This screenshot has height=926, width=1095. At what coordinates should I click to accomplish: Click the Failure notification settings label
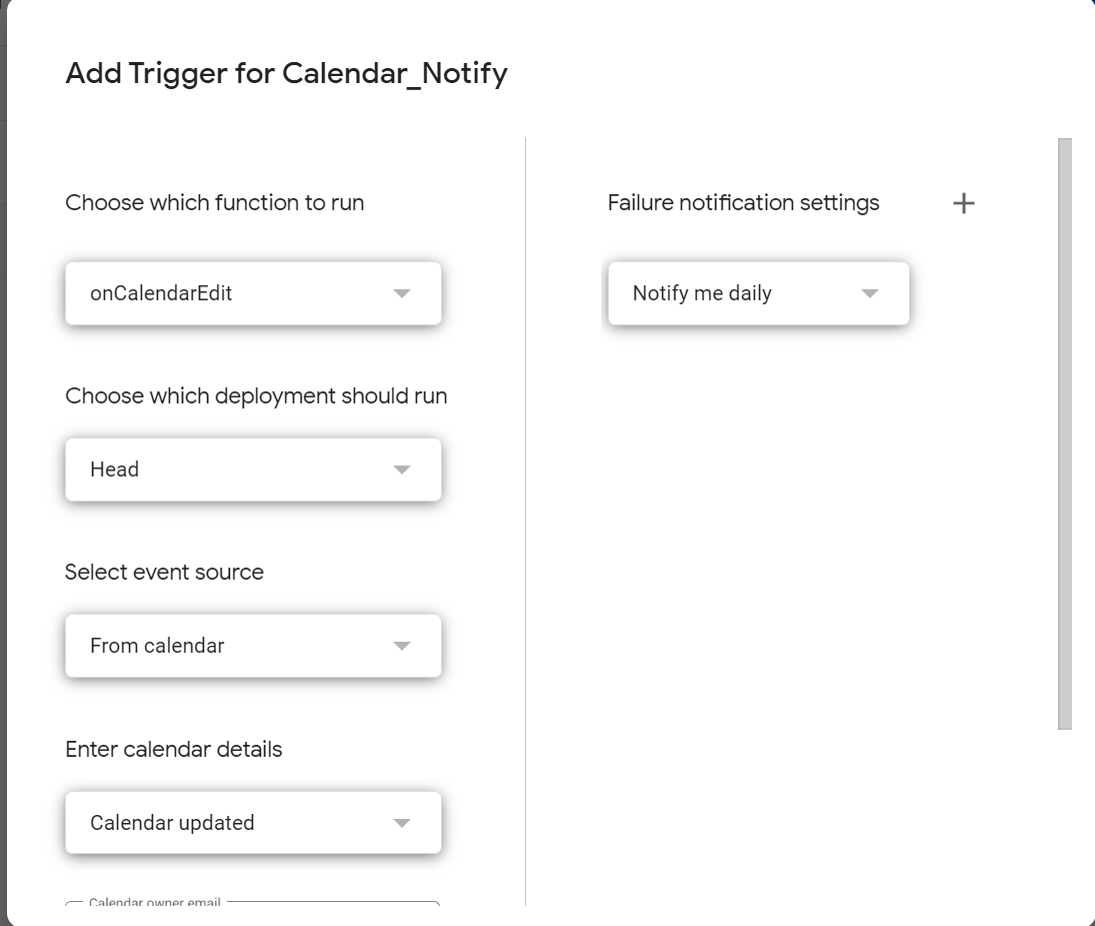tap(743, 203)
